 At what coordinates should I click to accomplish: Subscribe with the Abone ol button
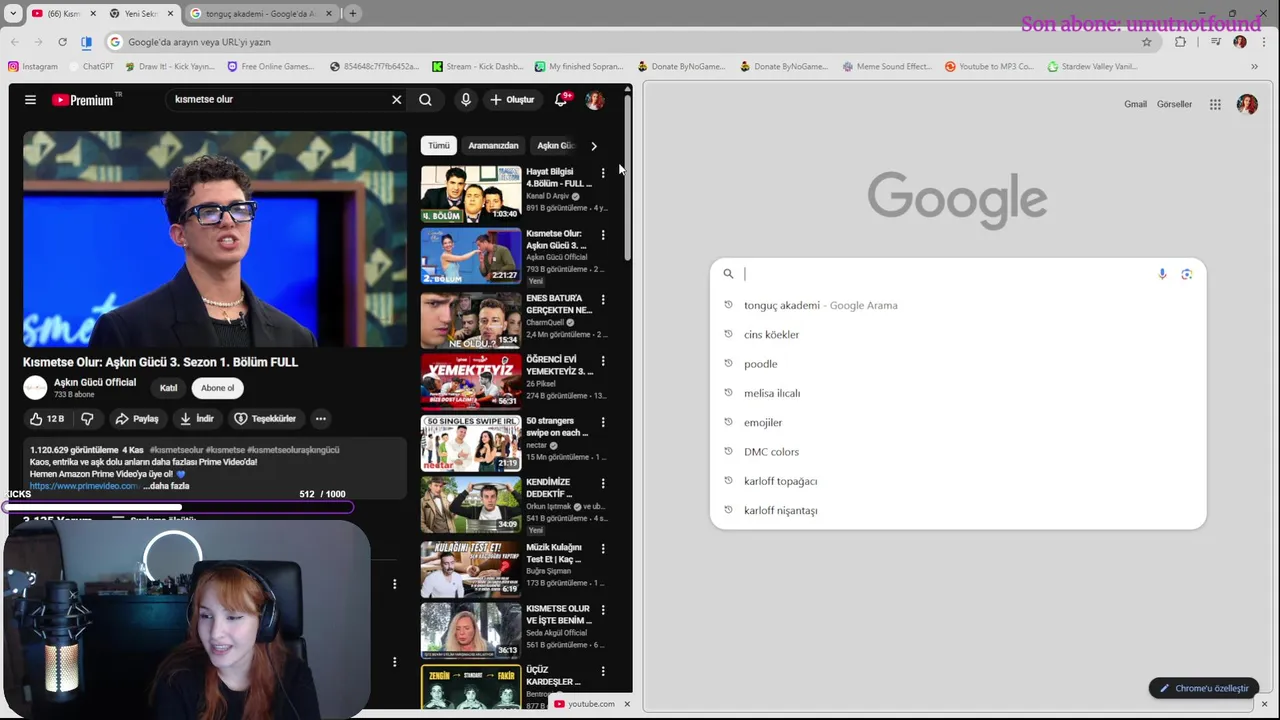coord(217,388)
